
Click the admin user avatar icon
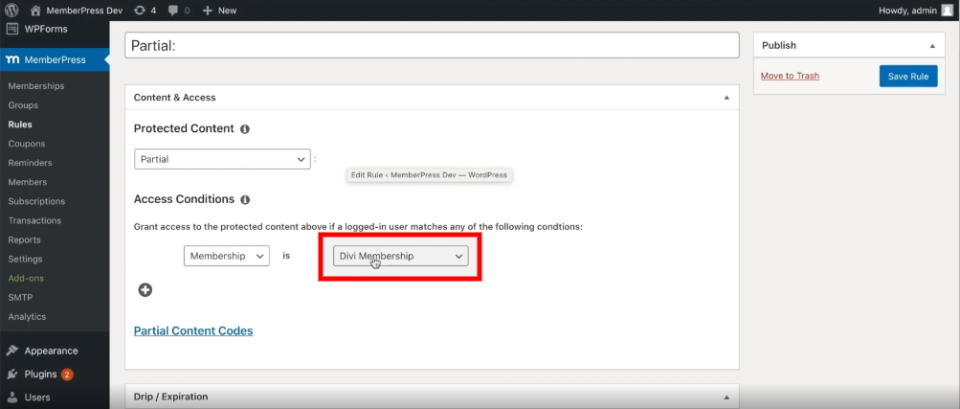point(947,10)
